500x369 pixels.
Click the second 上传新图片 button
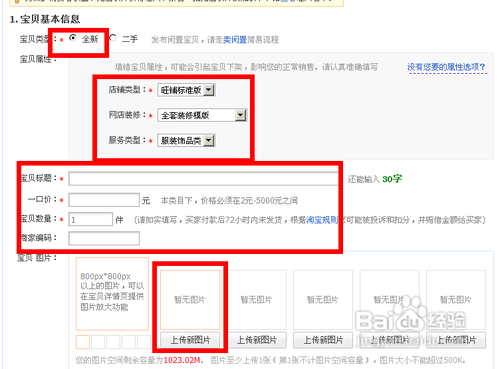pyautogui.click(x=257, y=340)
